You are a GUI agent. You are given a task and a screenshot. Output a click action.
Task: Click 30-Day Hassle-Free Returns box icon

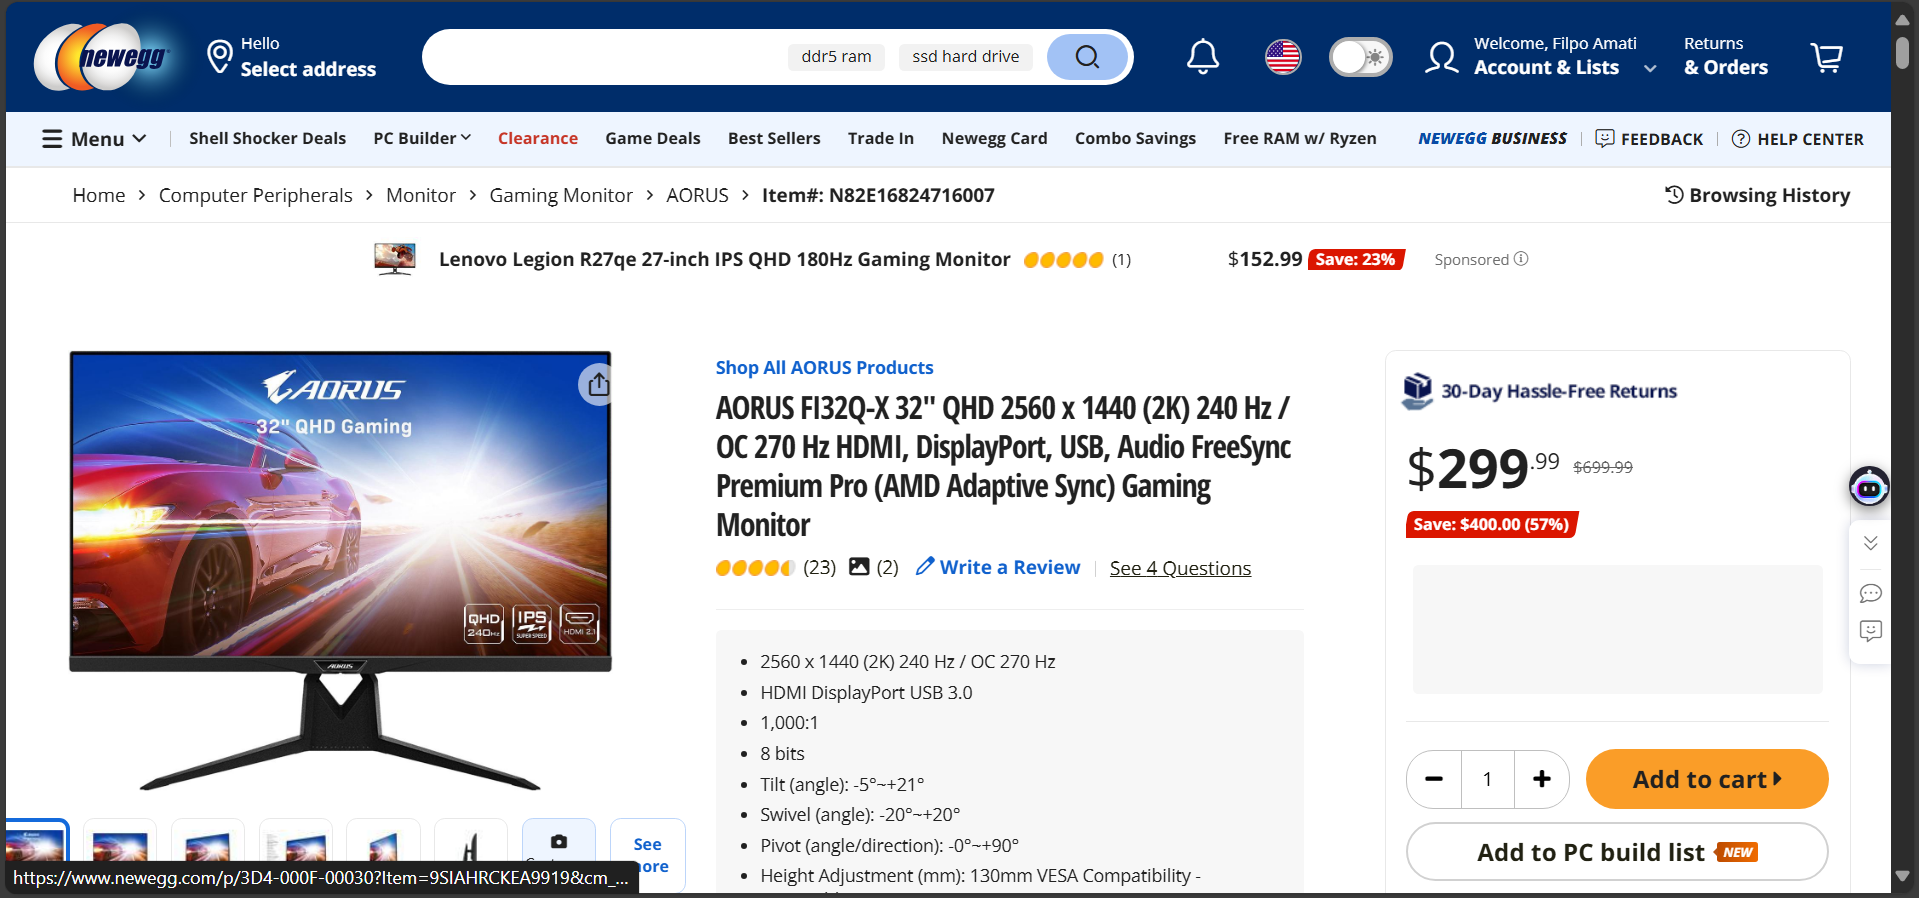1417,391
